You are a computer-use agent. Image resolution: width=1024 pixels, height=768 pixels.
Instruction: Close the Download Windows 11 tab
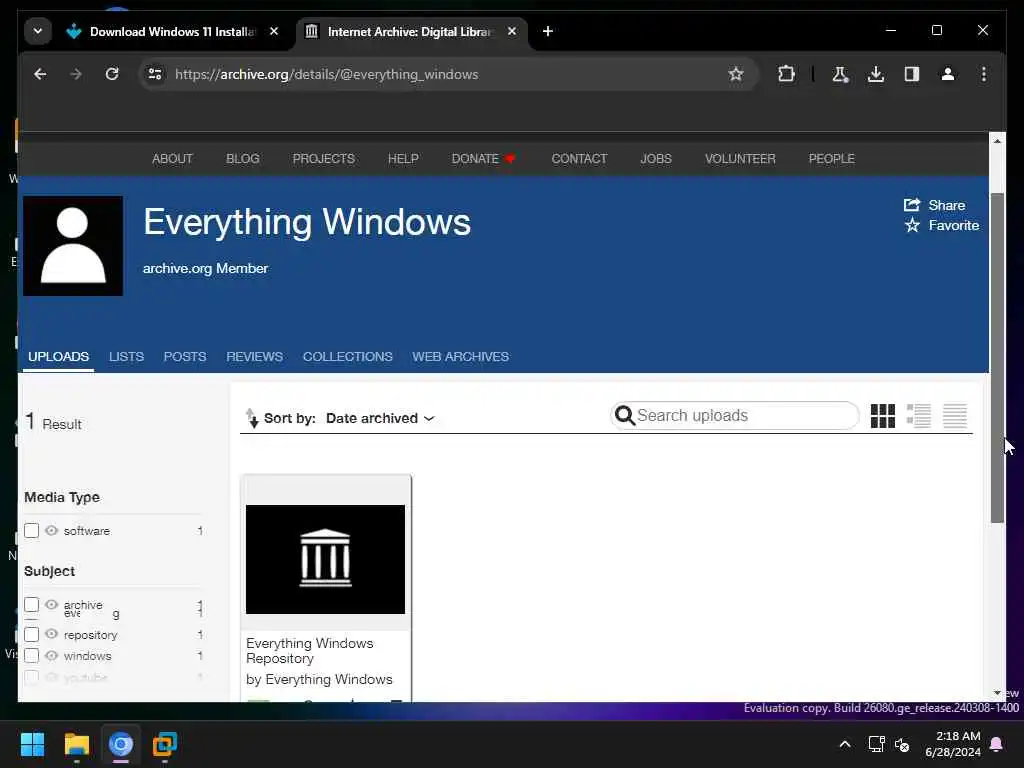[x=274, y=31]
